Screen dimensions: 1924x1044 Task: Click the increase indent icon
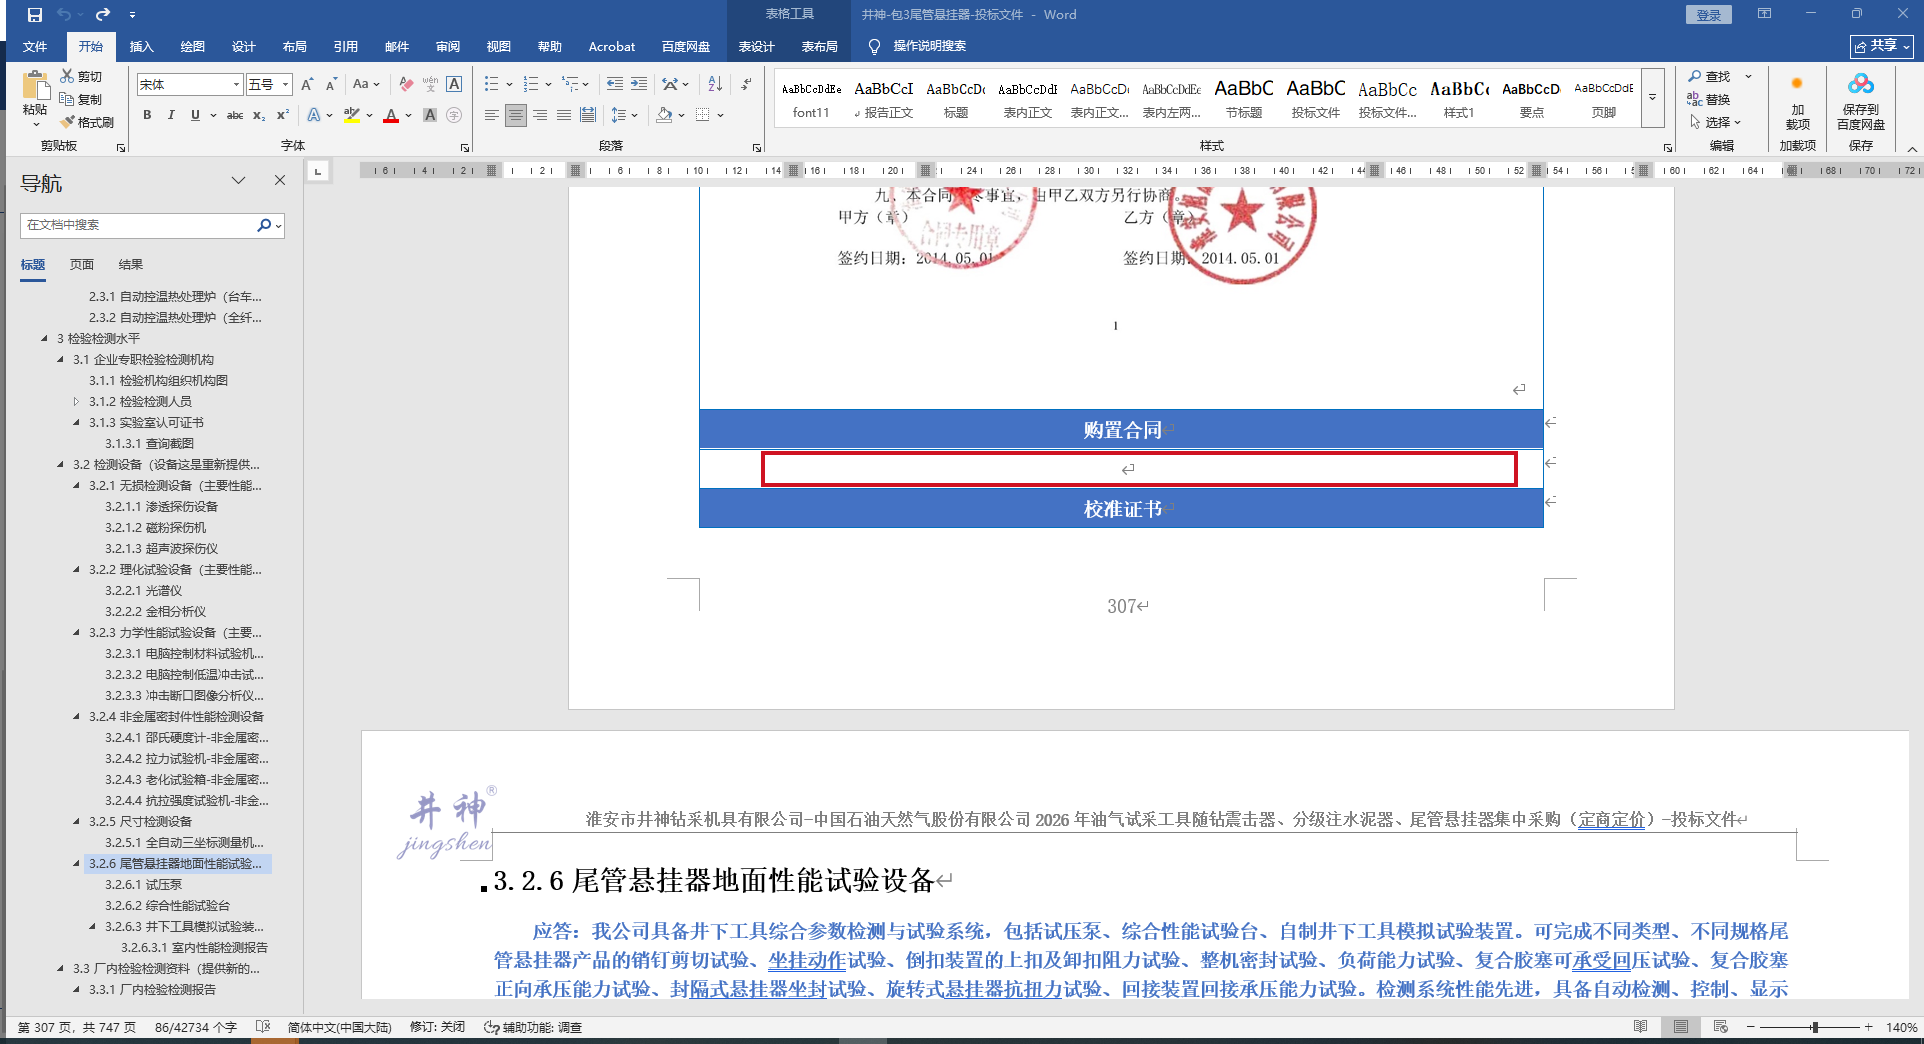click(x=639, y=84)
